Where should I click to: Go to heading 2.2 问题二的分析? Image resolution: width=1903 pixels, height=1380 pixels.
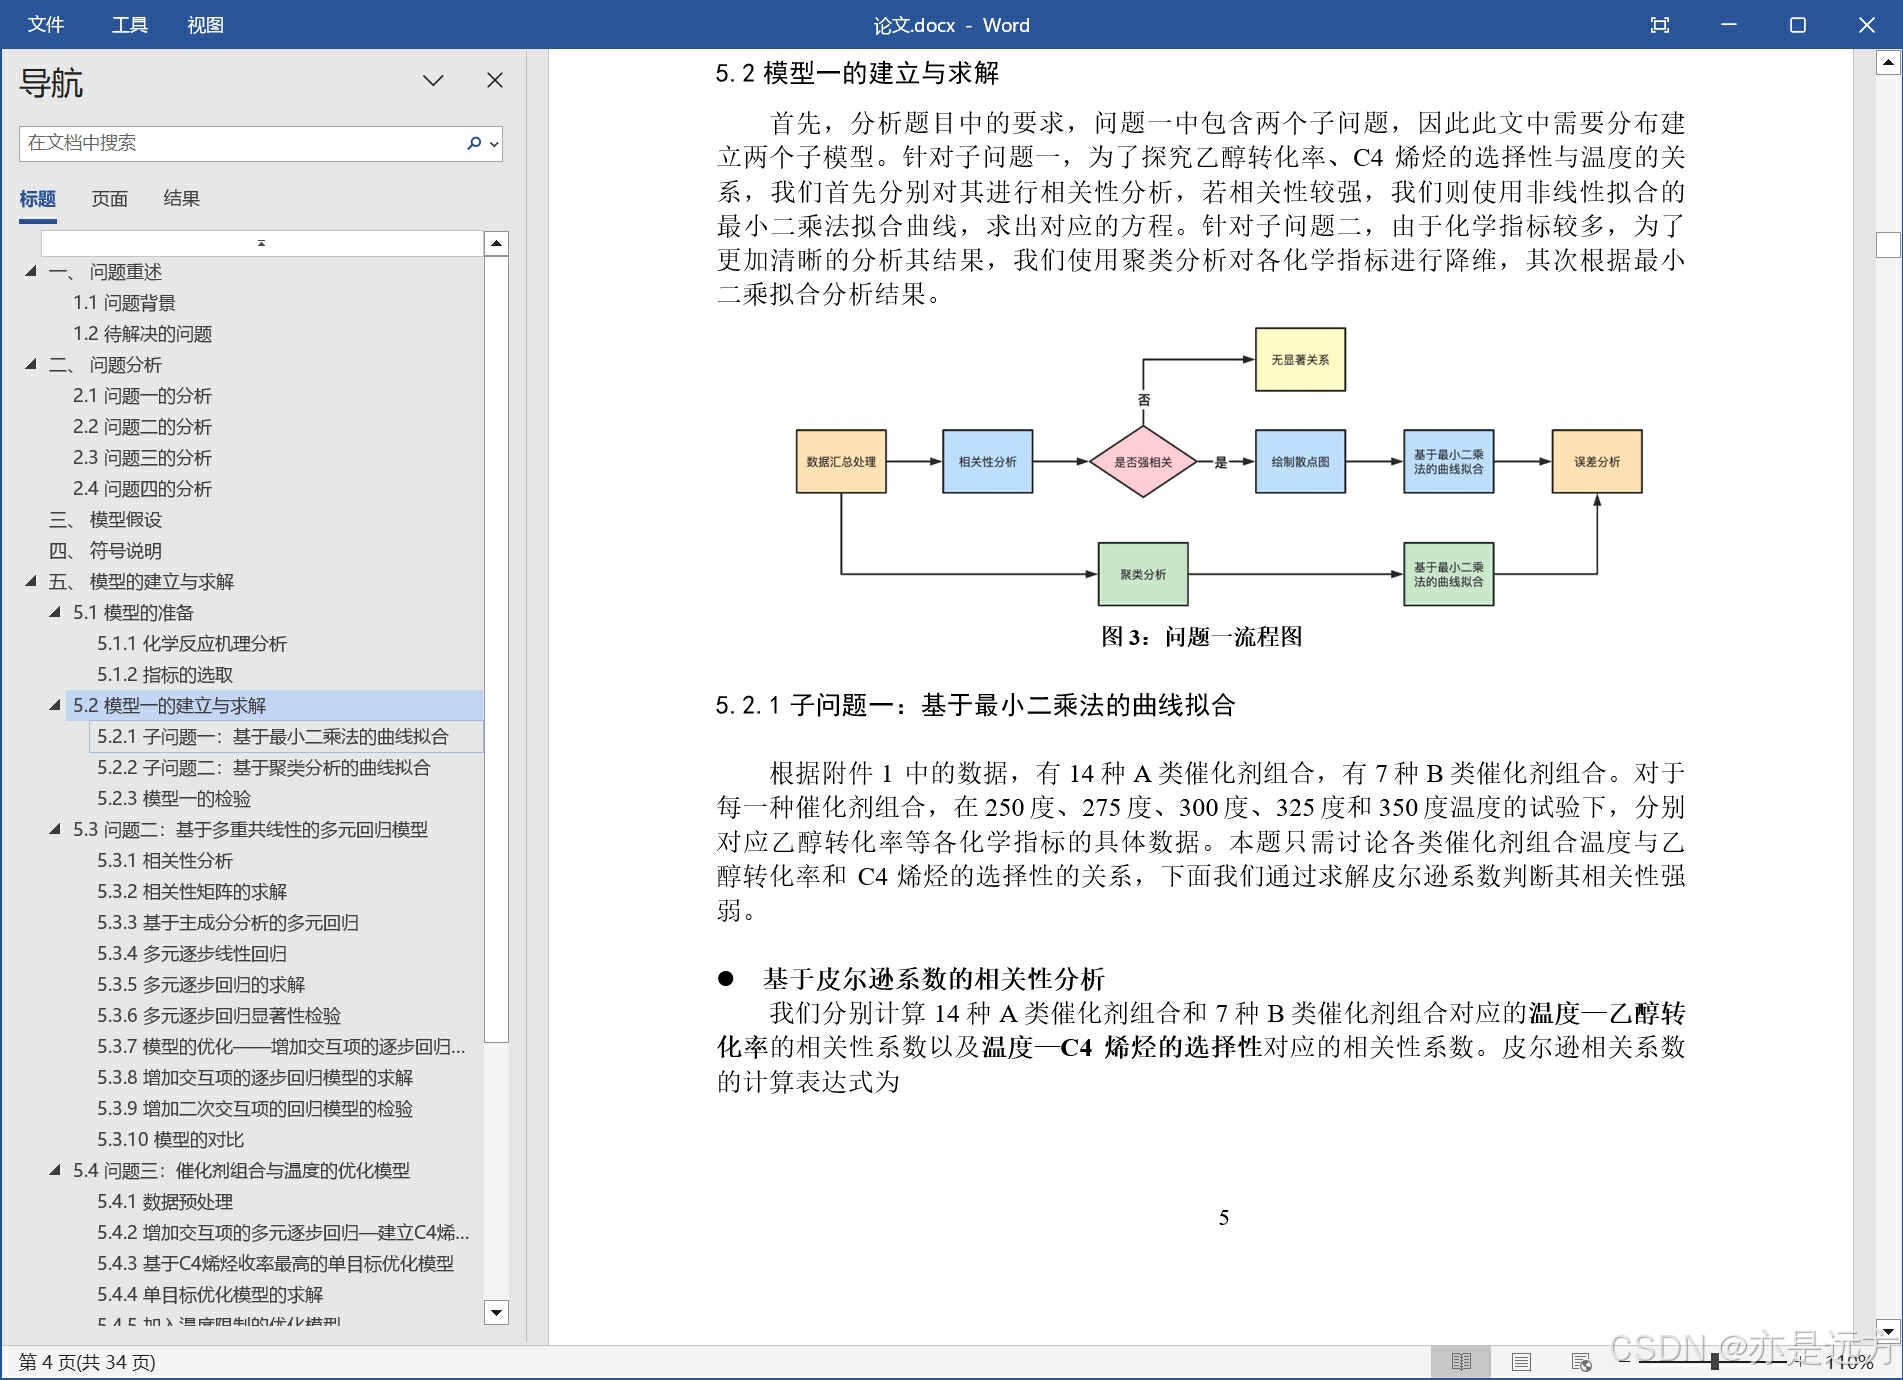pyautogui.click(x=142, y=426)
